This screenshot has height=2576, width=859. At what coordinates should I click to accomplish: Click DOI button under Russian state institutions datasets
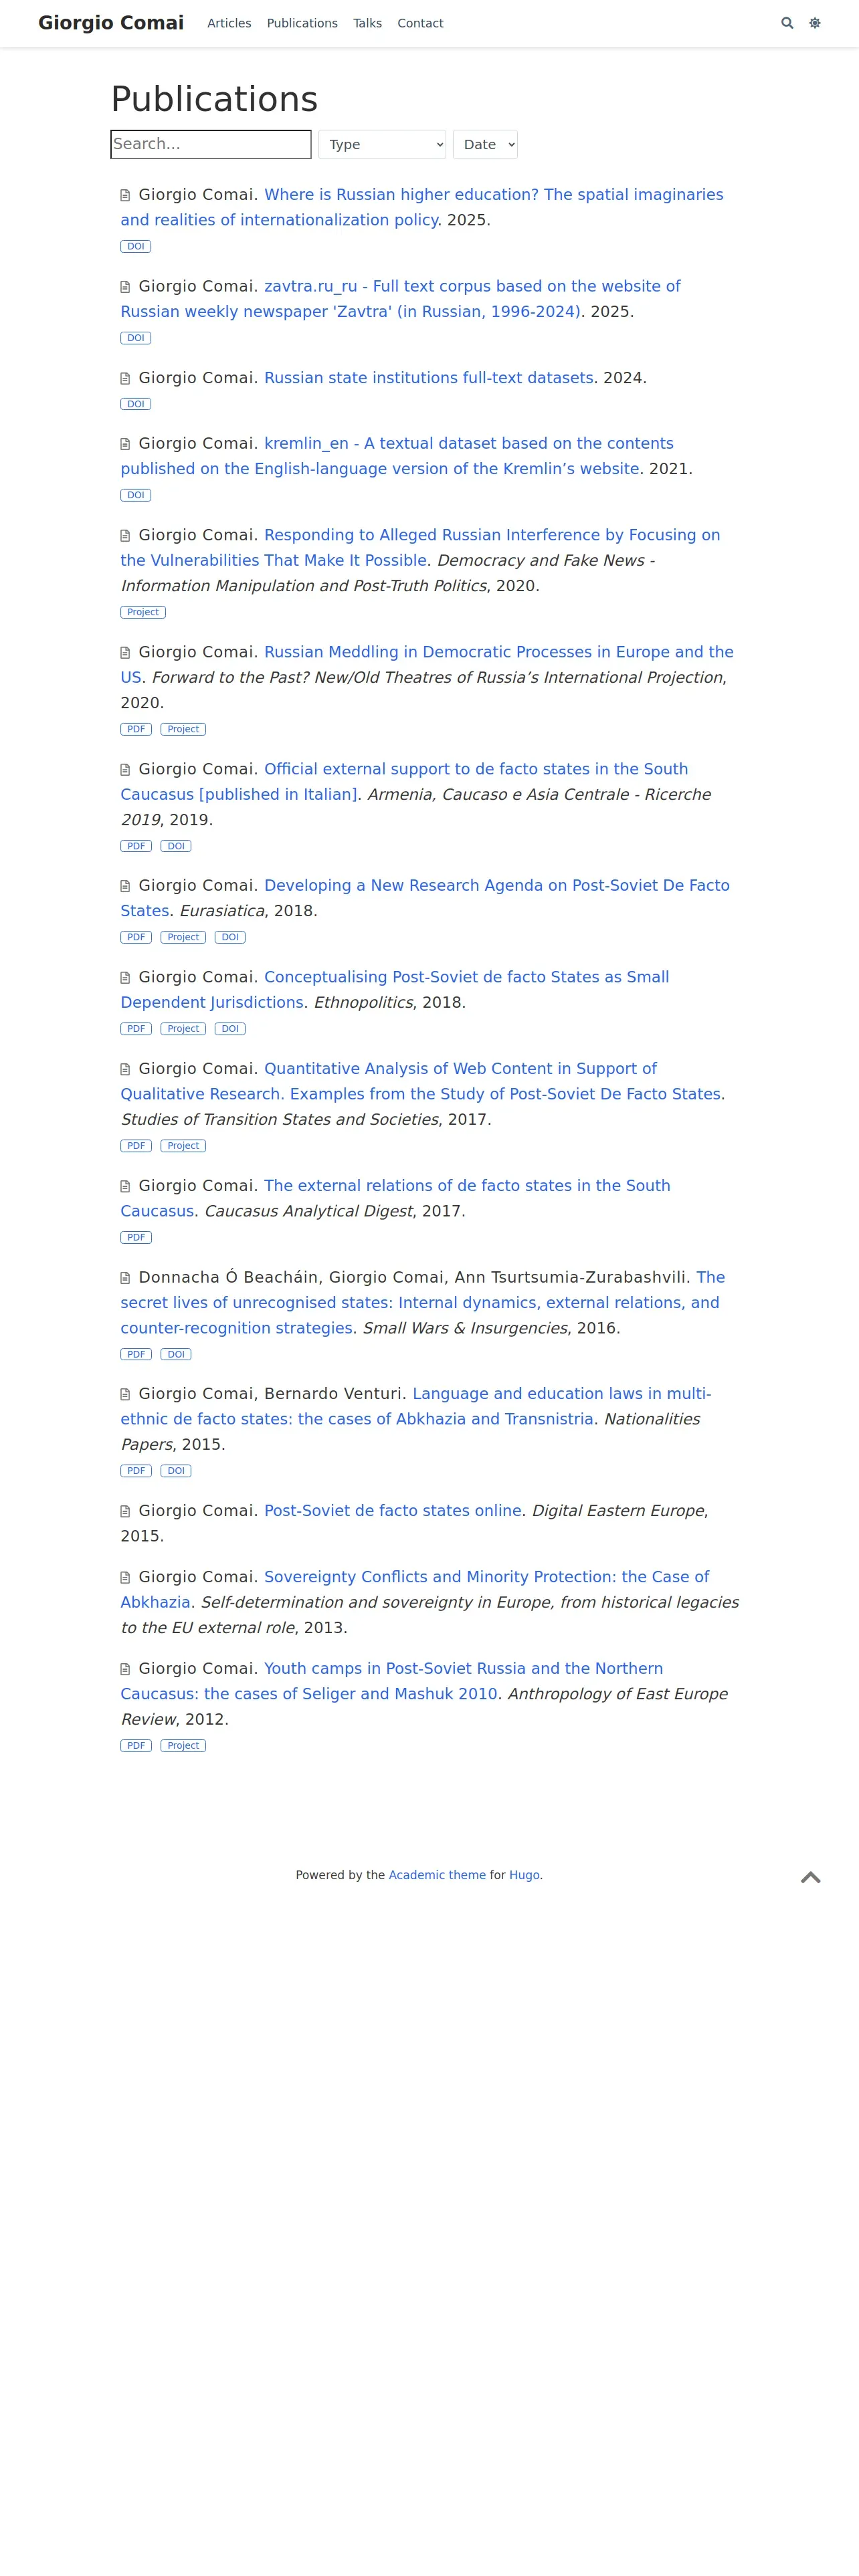tap(136, 404)
